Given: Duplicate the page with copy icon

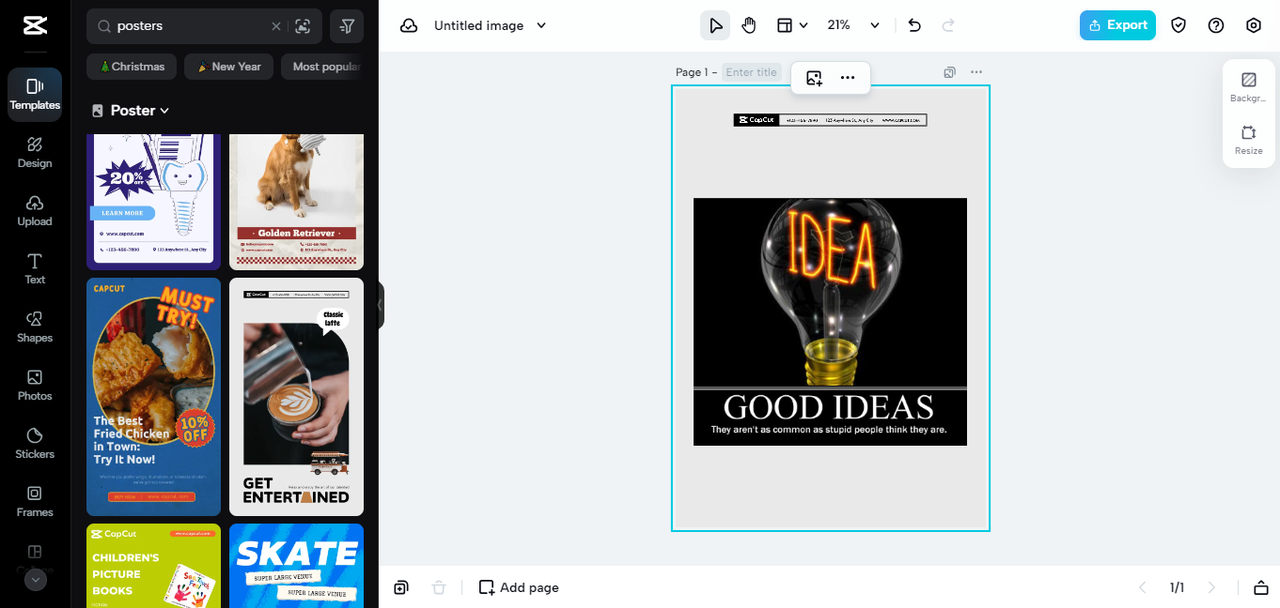Looking at the screenshot, I should (x=950, y=72).
